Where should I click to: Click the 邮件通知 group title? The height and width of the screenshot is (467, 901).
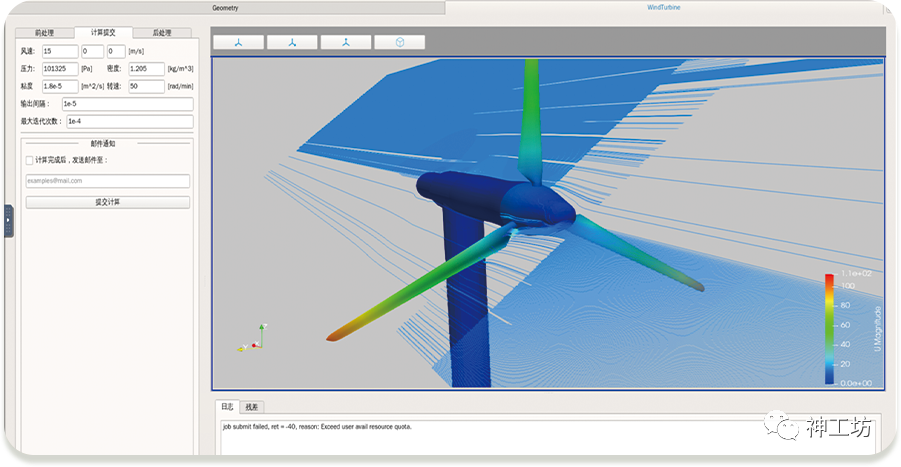tap(103, 144)
